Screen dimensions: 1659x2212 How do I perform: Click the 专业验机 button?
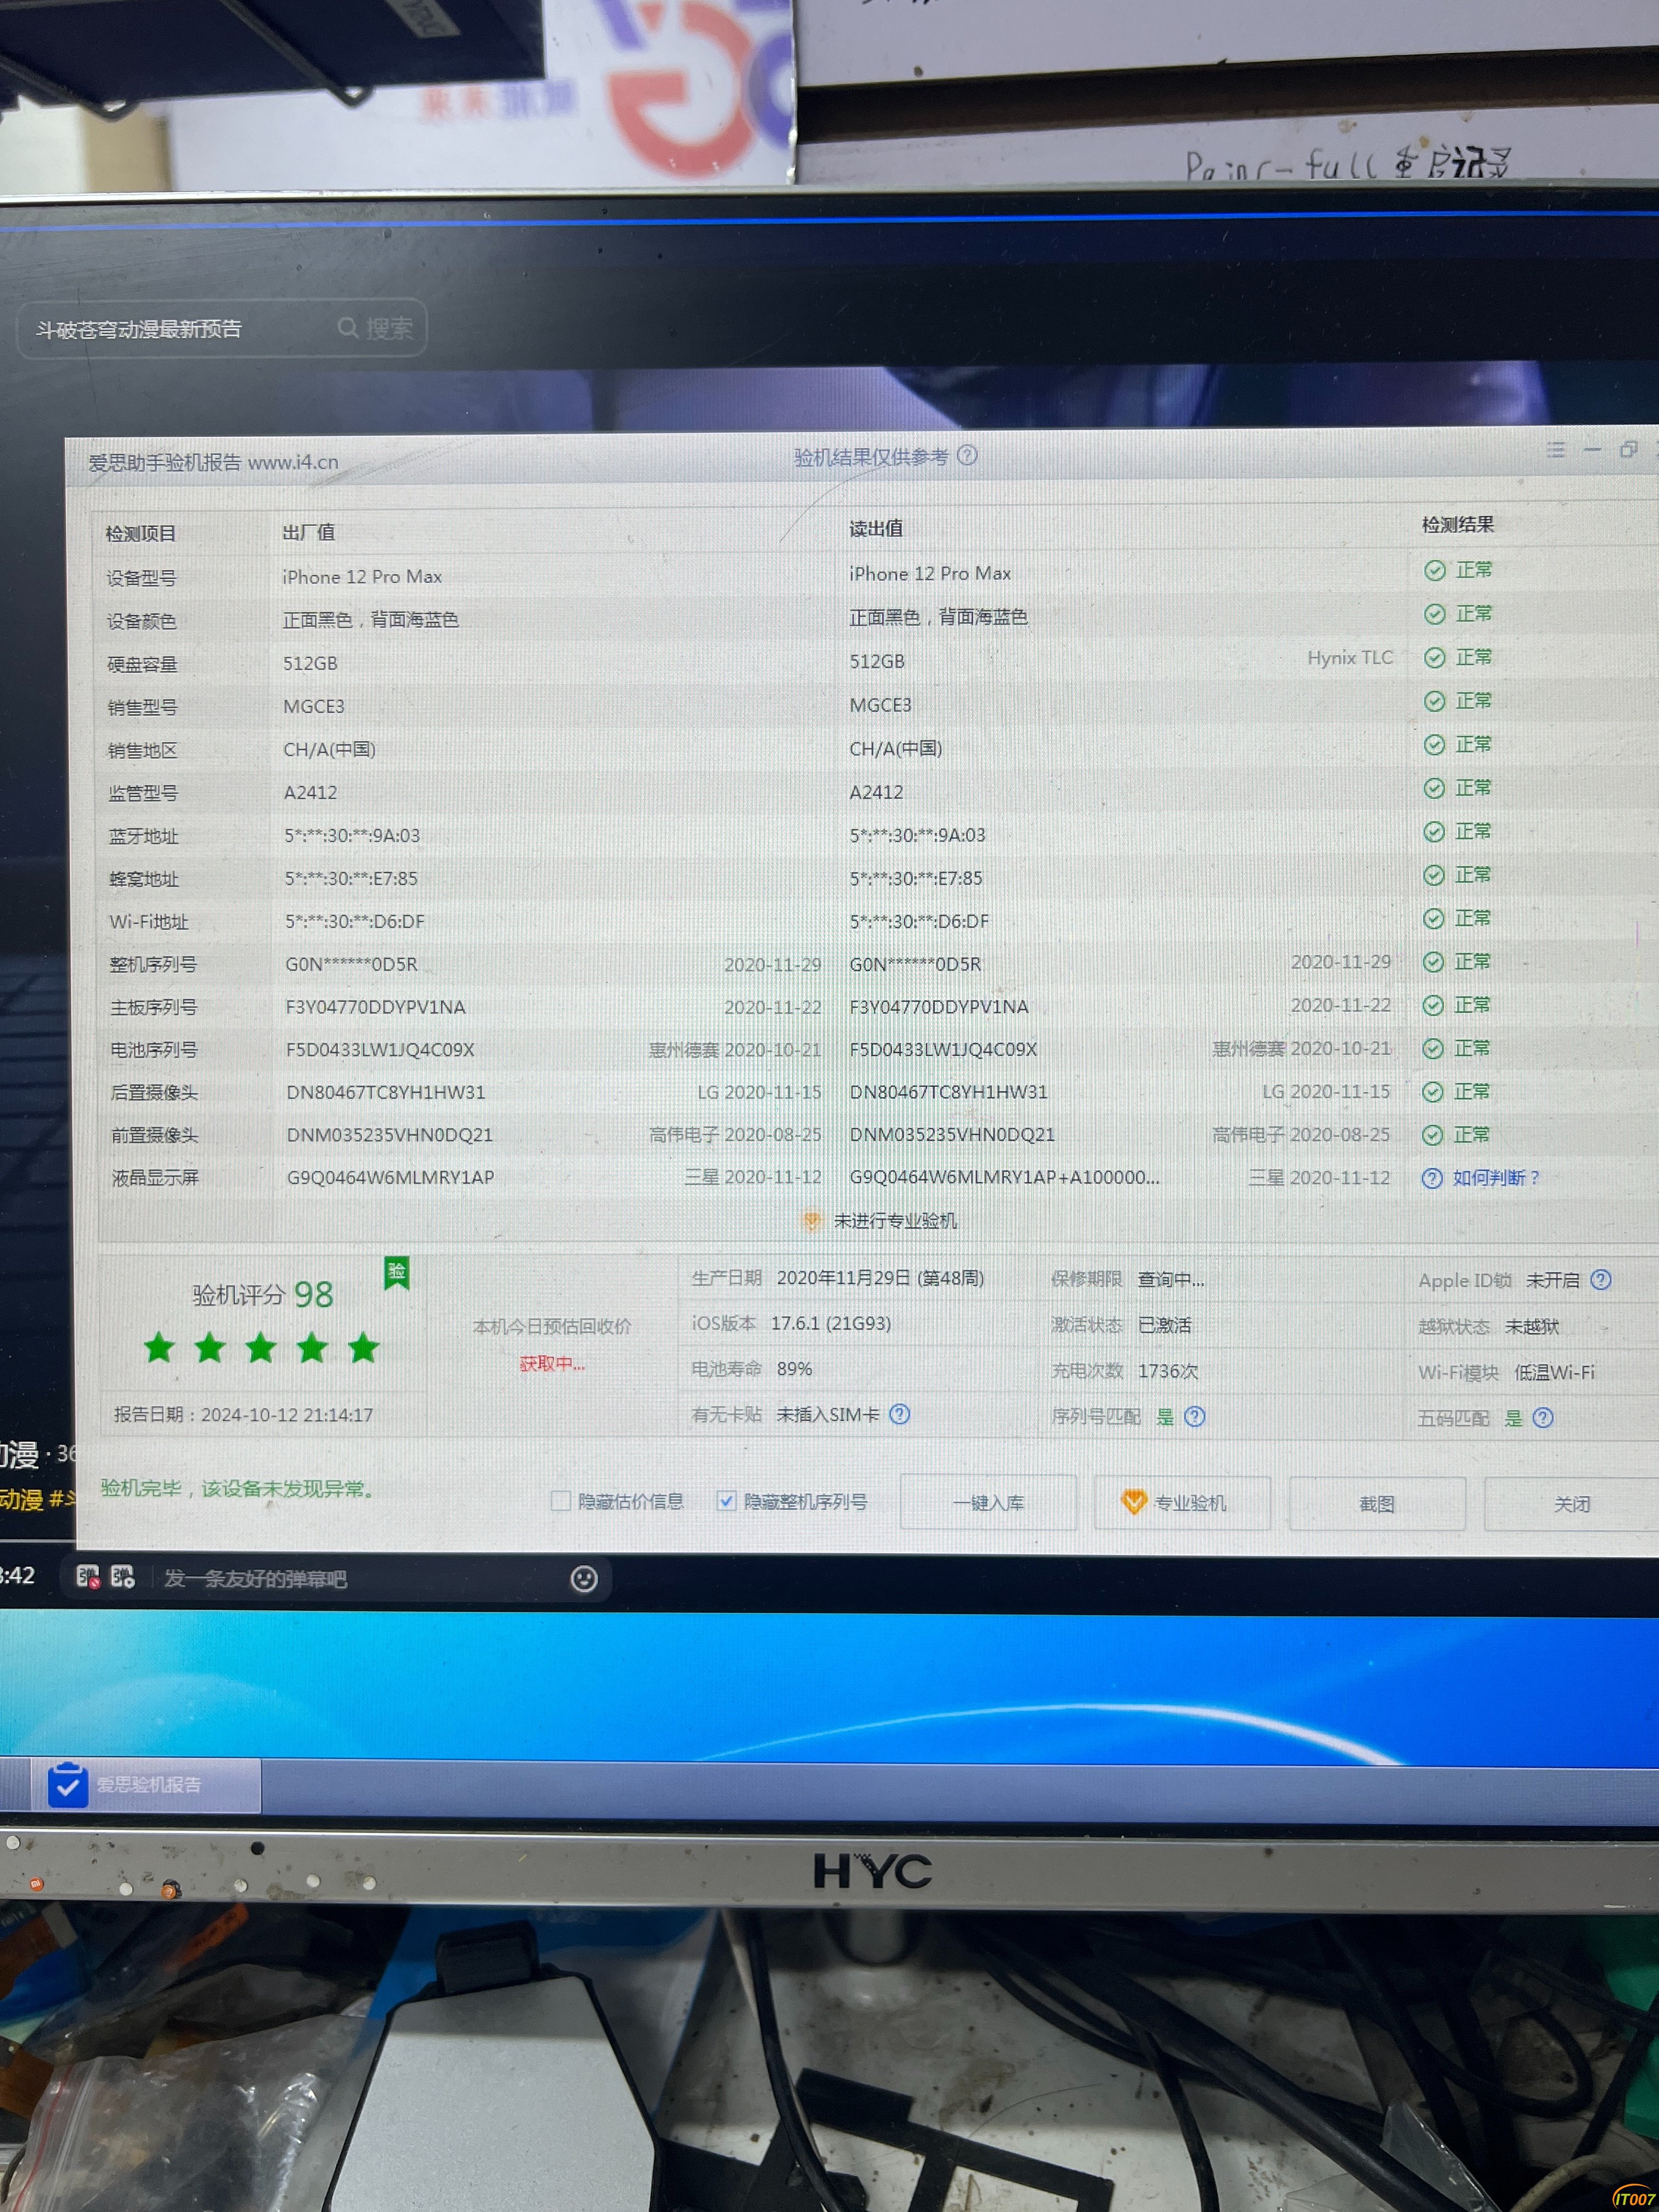coord(1182,1503)
